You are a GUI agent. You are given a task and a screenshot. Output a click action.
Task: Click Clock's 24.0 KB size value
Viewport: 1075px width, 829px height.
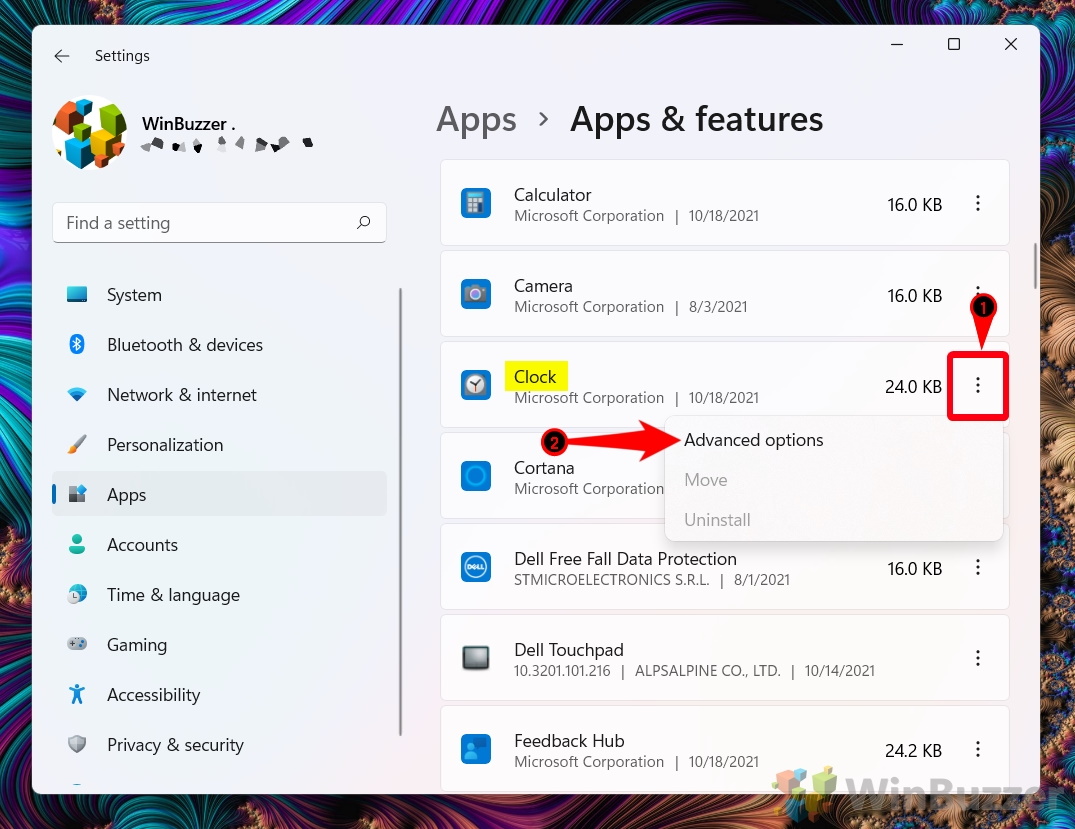click(913, 387)
